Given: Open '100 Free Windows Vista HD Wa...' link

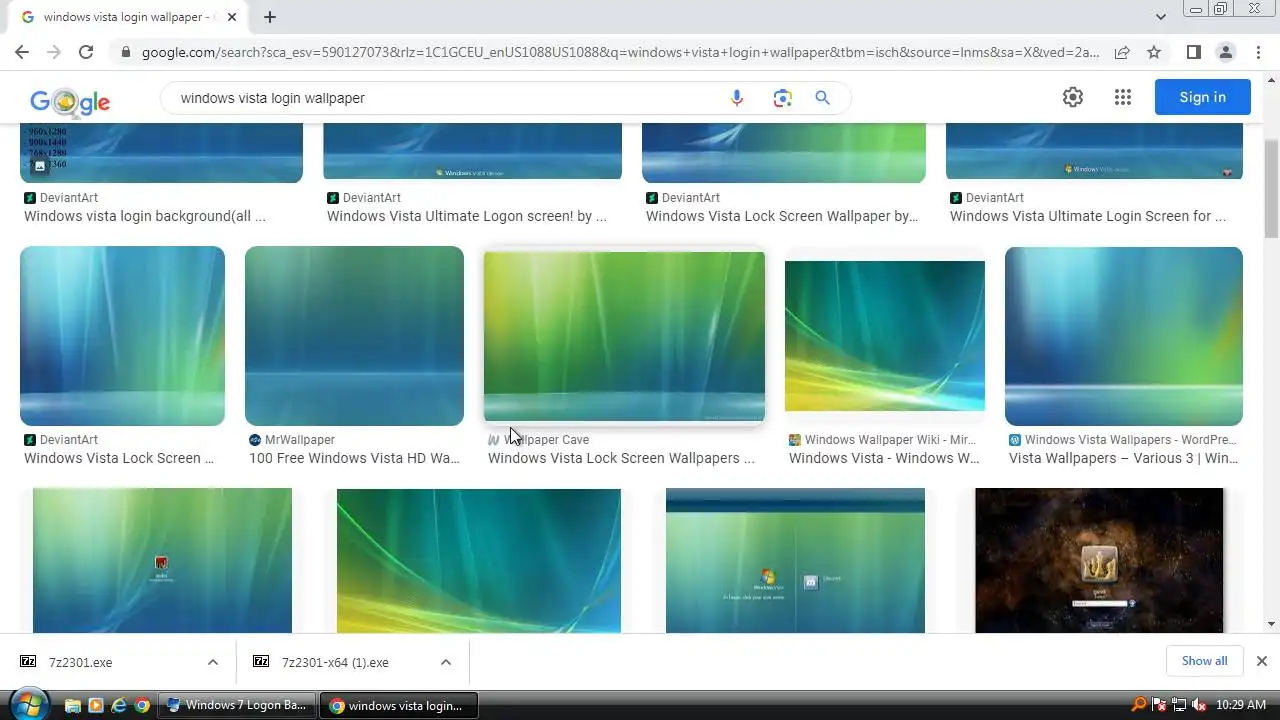Looking at the screenshot, I should click(x=354, y=458).
